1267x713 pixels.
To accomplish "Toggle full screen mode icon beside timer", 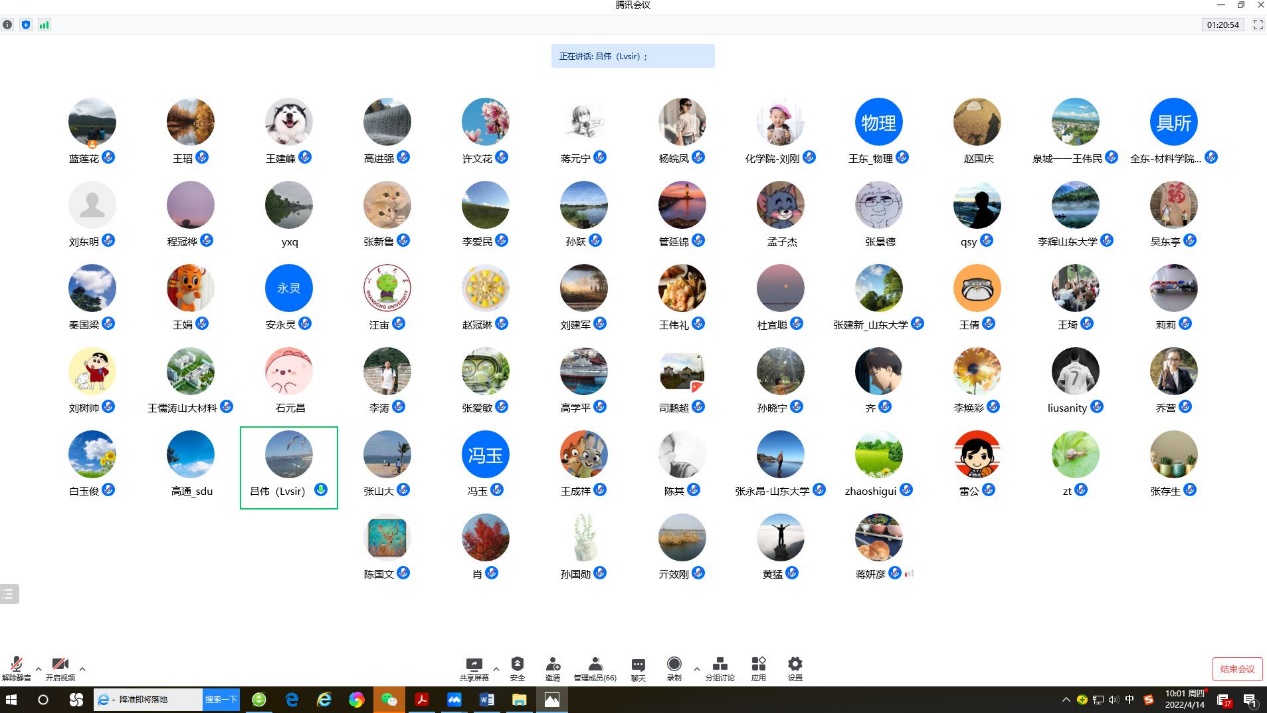I will point(1258,25).
